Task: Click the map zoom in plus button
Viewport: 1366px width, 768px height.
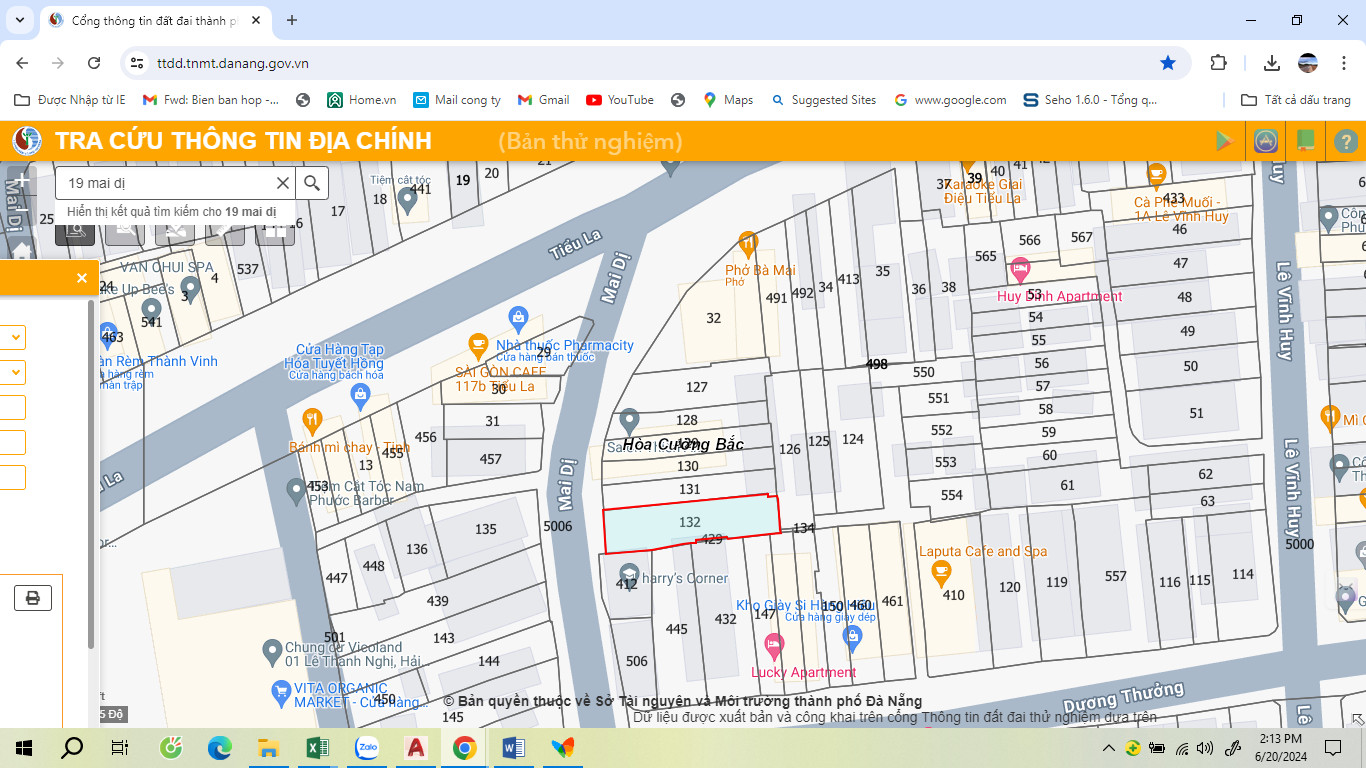Action: pyautogui.click(x=20, y=183)
